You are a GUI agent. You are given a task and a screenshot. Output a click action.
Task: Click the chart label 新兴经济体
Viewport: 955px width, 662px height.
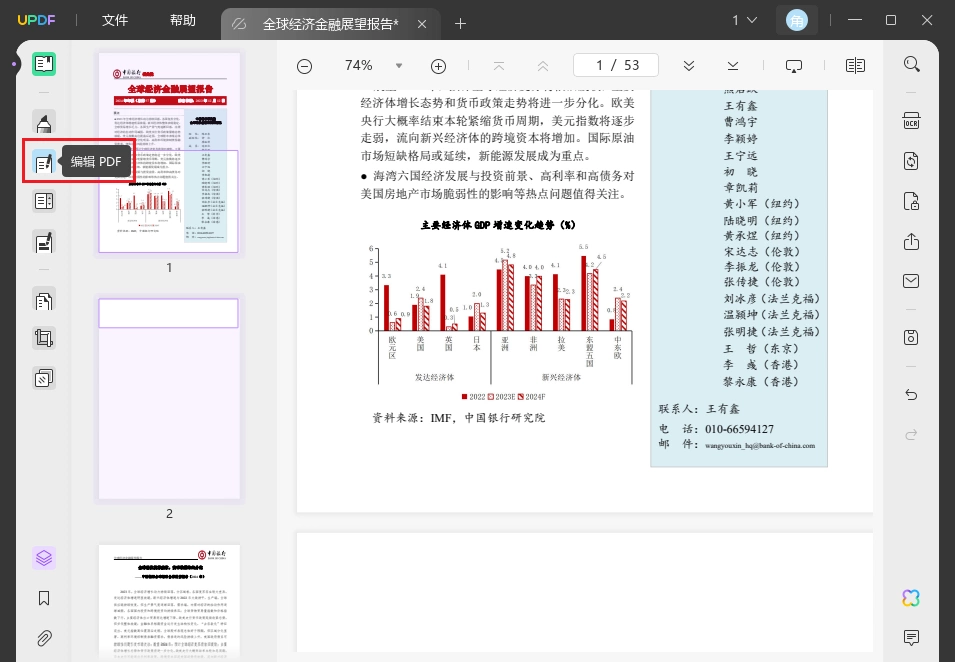561,378
